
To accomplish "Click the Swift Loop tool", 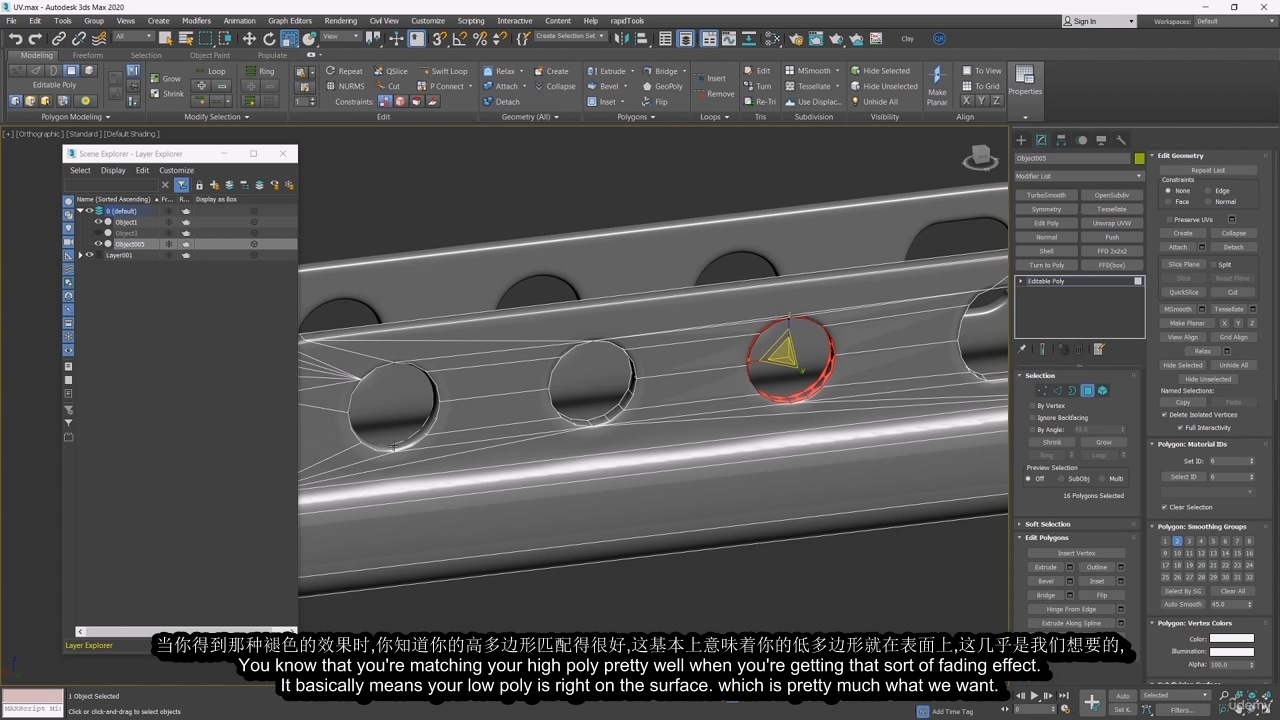I will (442, 71).
